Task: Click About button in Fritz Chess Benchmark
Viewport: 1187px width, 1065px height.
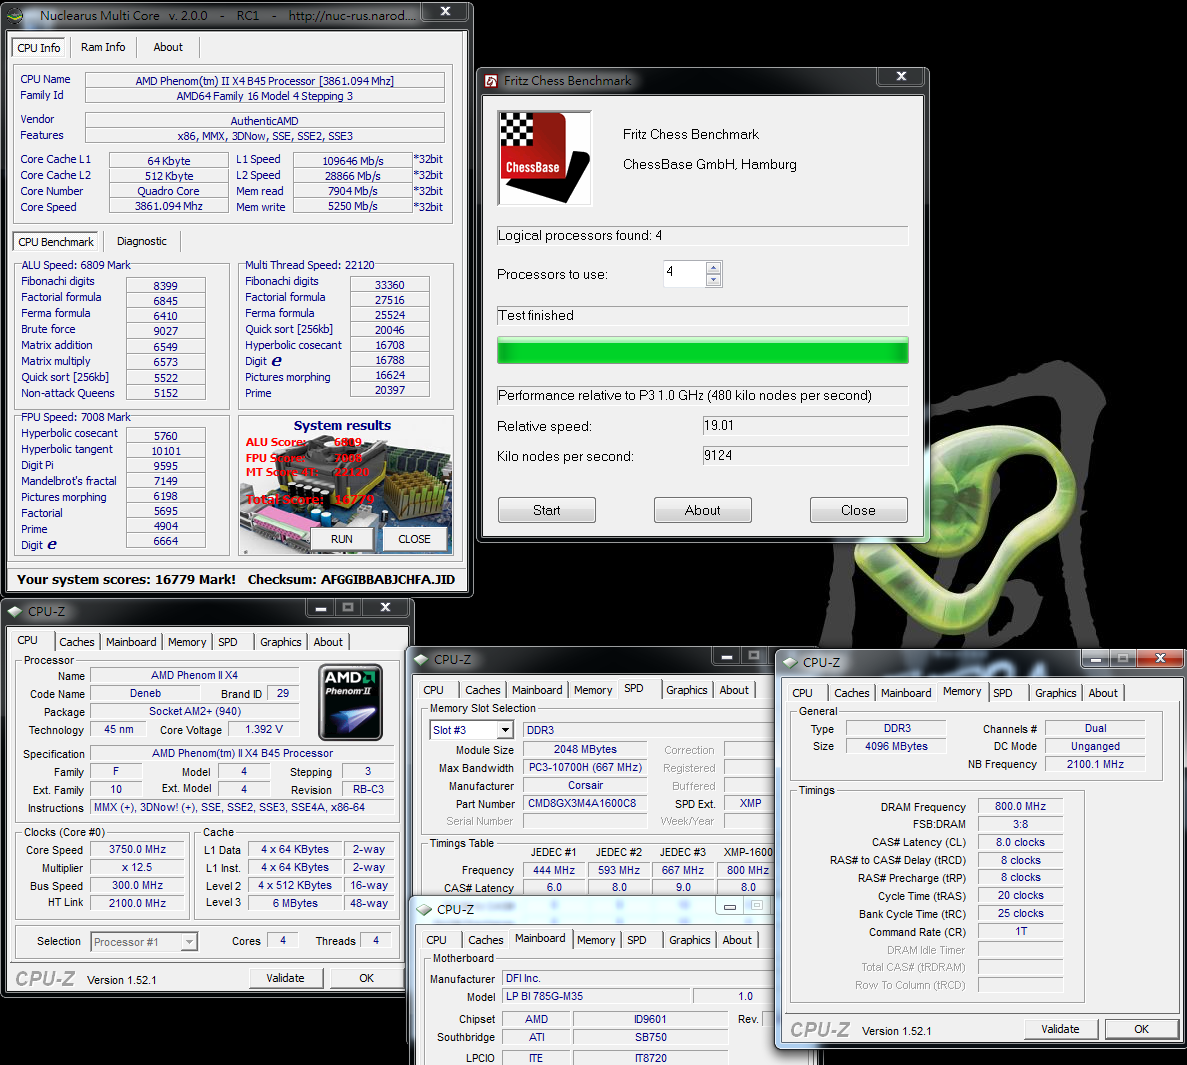Action: point(703,510)
